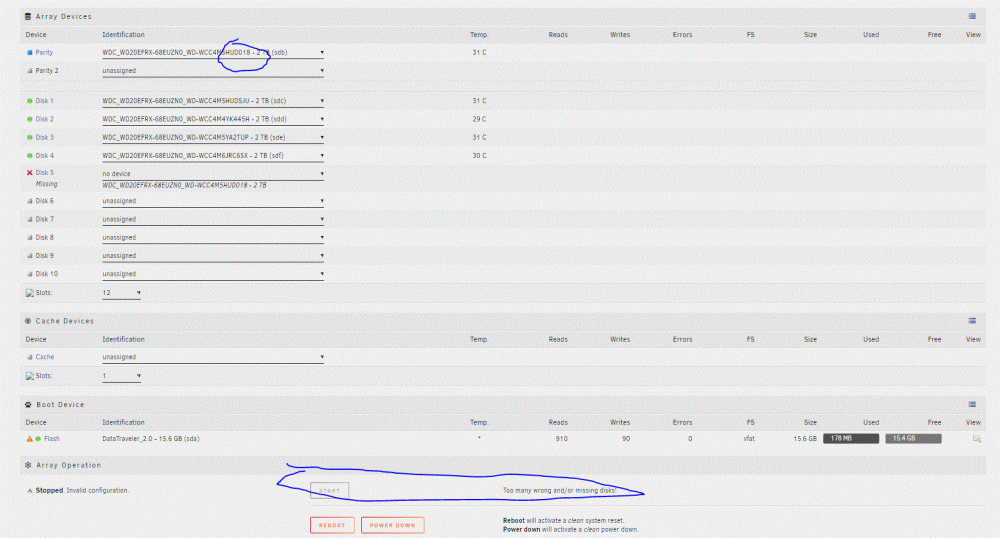Image resolution: width=1000 pixels, height=538 pixels.
Task: Click the Flash used space bar 178 MB
Action: click(x=851, y=439)
